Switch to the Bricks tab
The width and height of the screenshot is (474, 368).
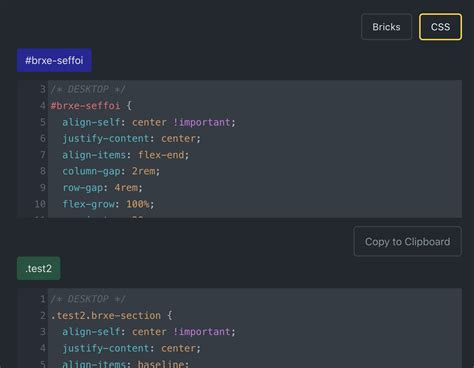click(x=386, y=27)
